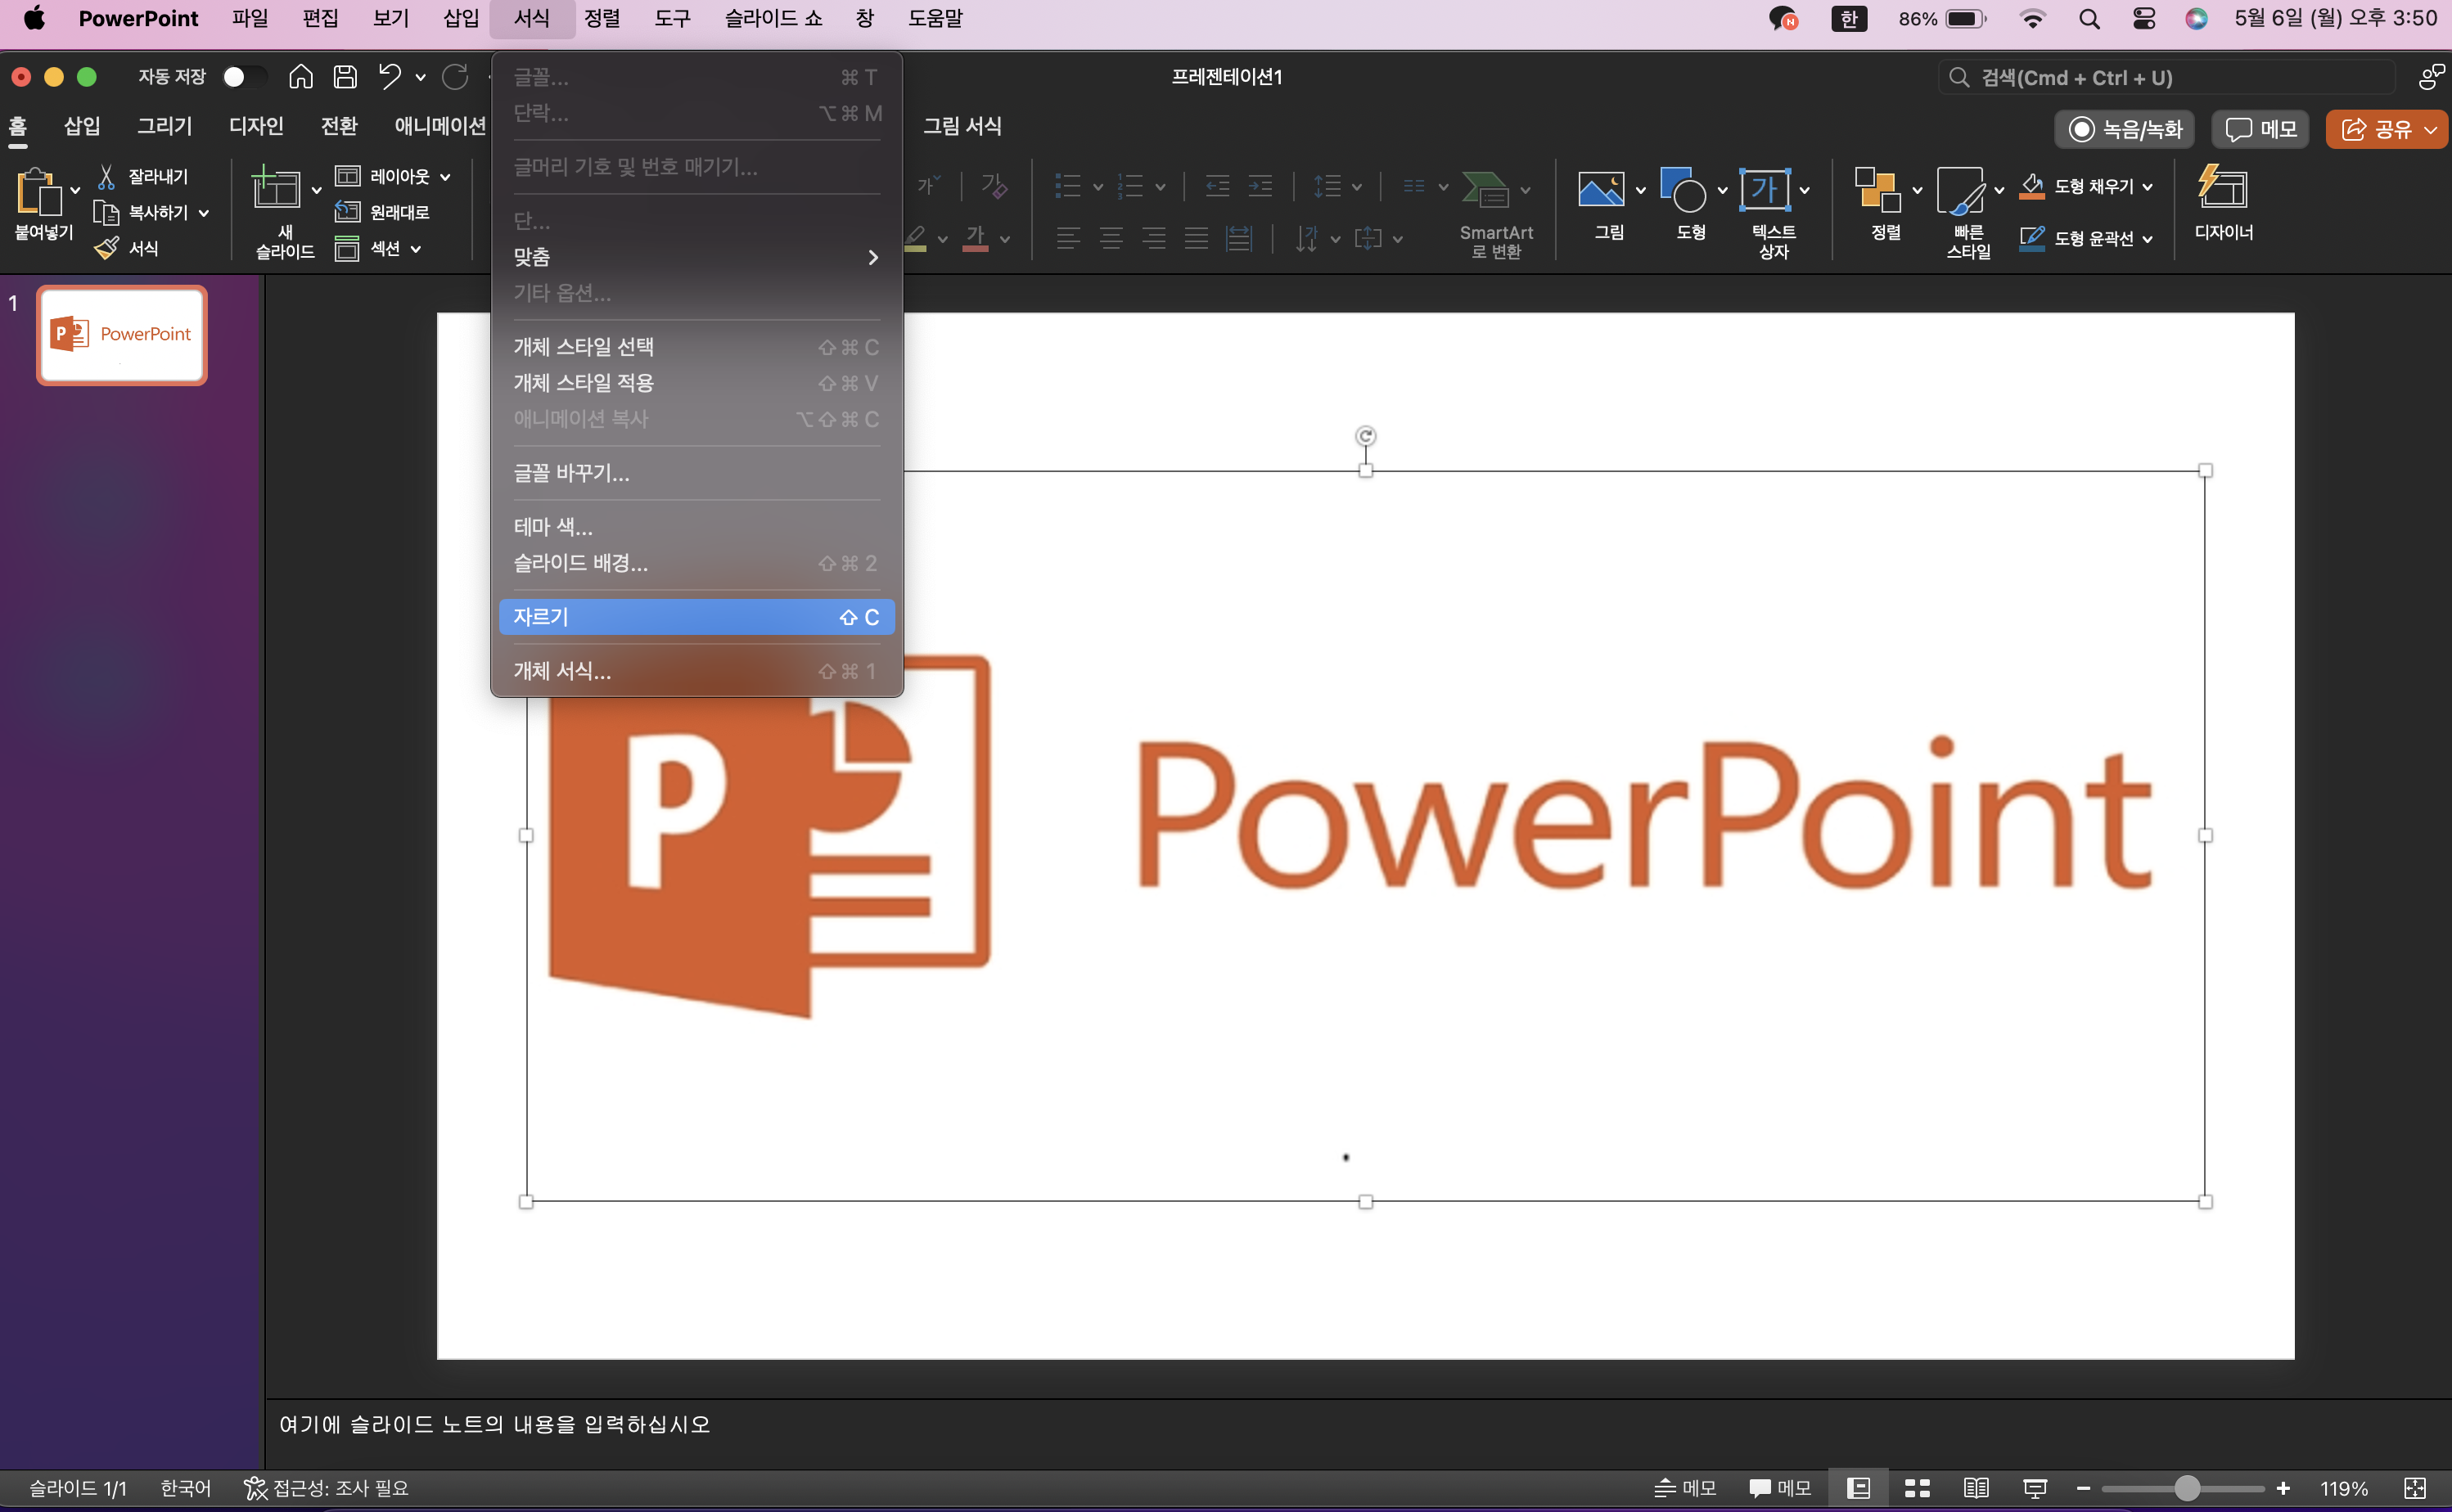Open Theme Colors (테마 색...) menu entry
The width and height of the screenshot is (2452, 1512).
[x=696, y=527]
